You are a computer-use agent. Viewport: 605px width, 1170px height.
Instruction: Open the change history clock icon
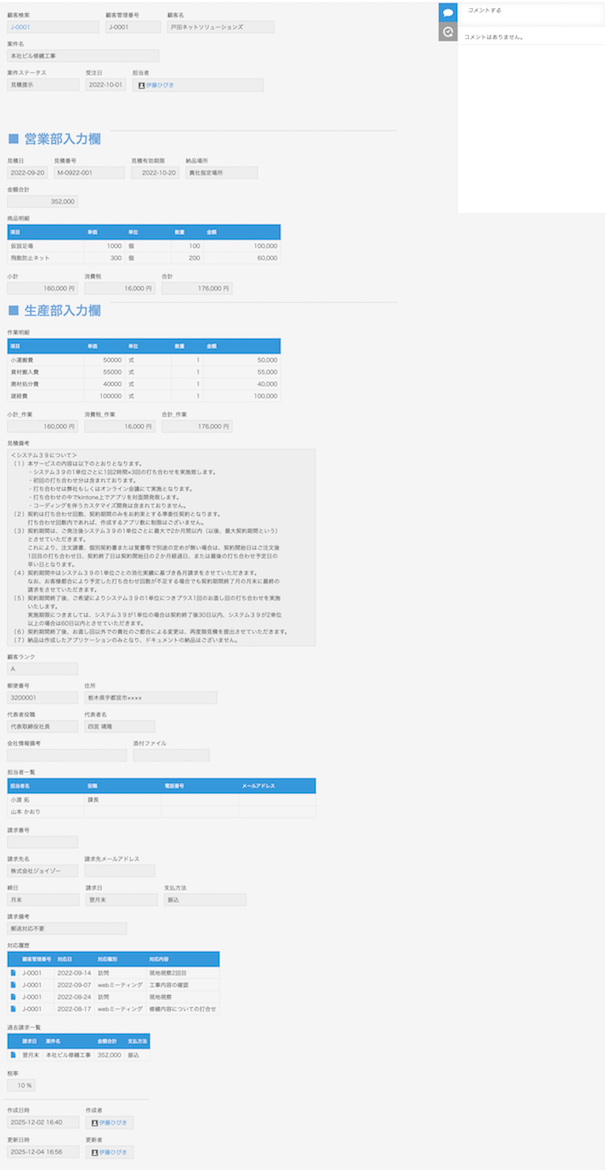coord(448,33)
